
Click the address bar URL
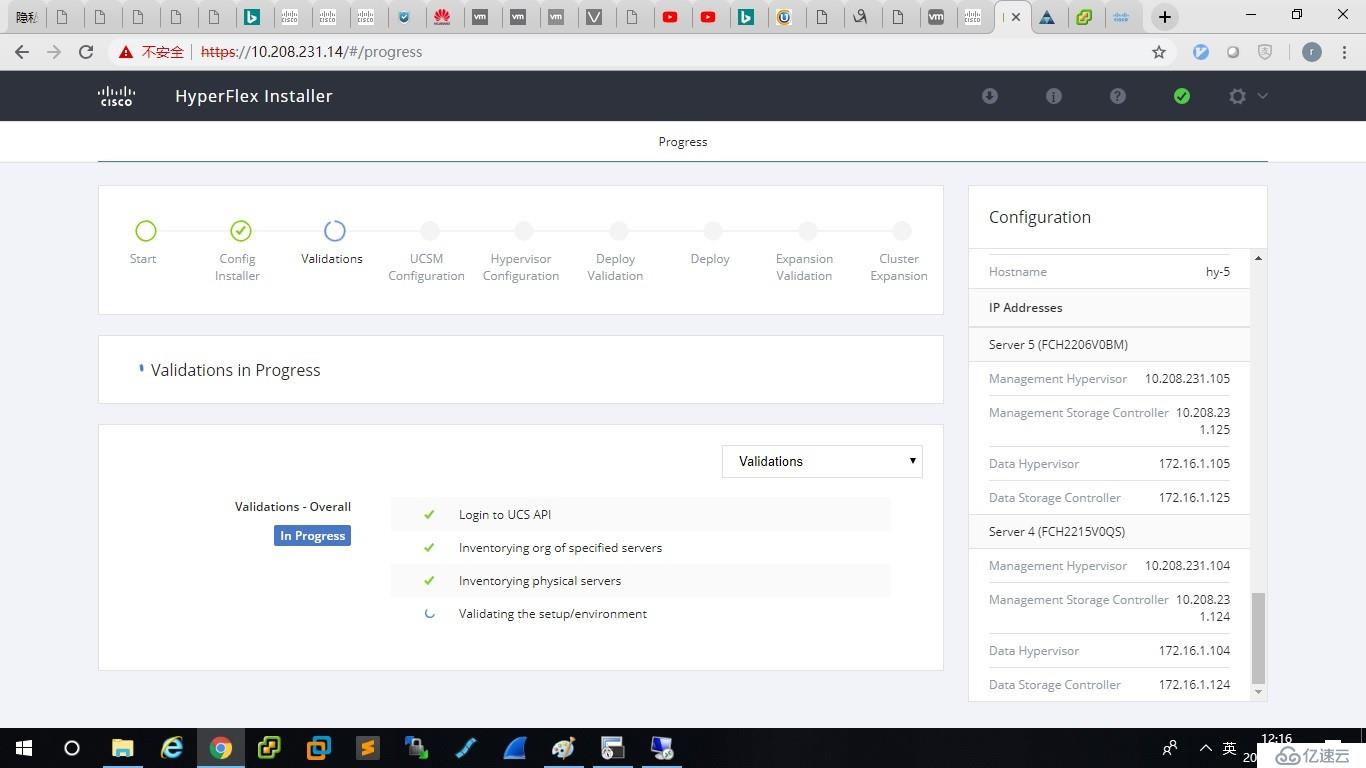coord(311,52)
